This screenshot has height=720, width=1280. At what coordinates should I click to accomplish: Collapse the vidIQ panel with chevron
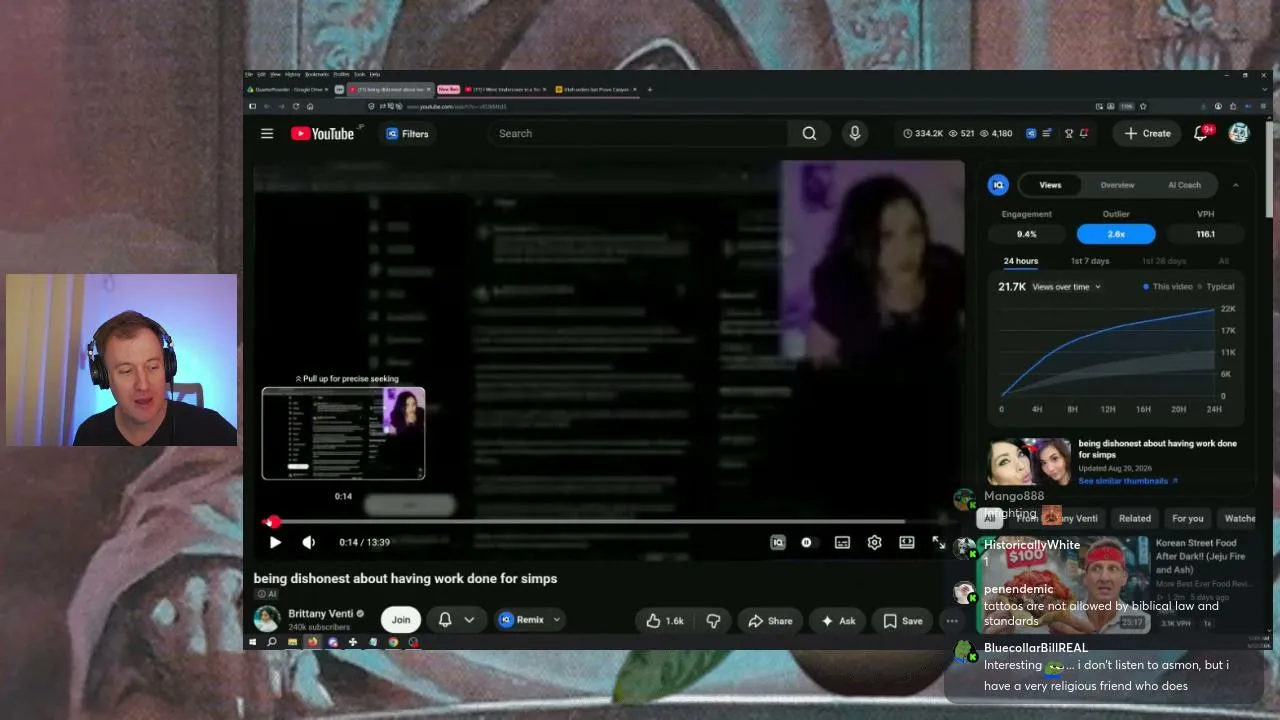point(1236,185)
